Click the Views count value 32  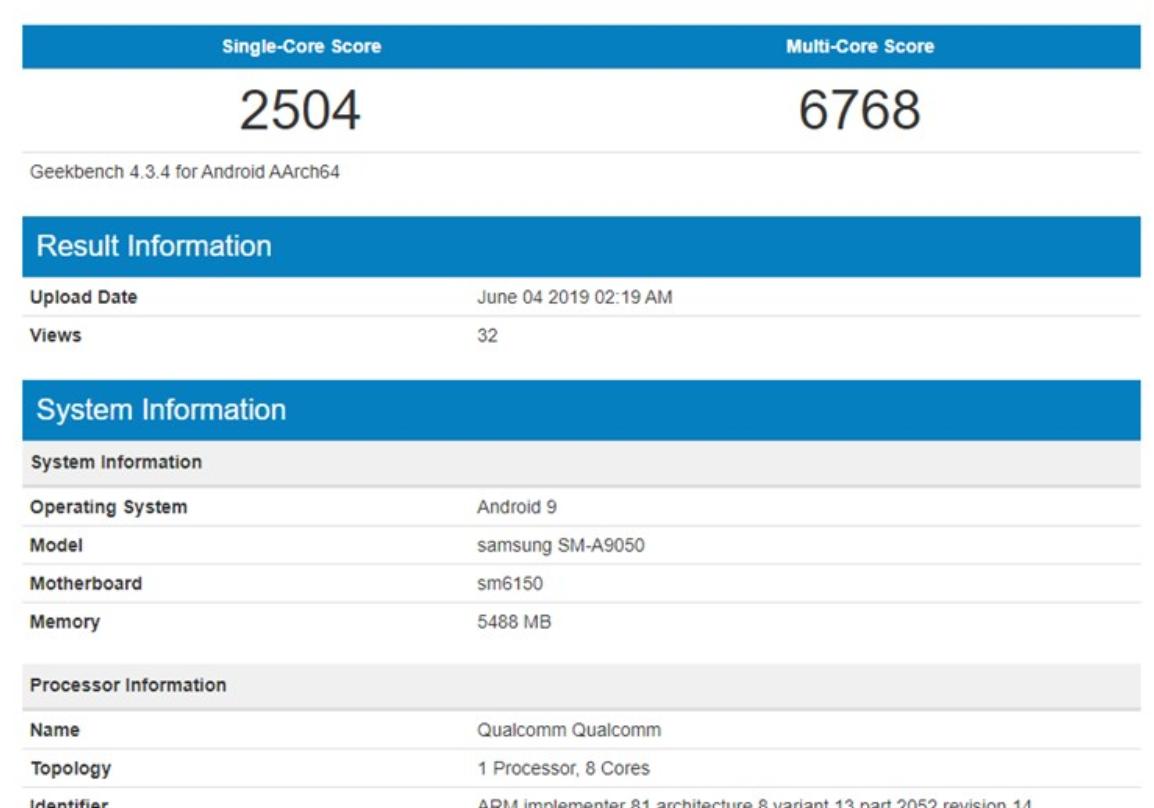pos(487,335)
